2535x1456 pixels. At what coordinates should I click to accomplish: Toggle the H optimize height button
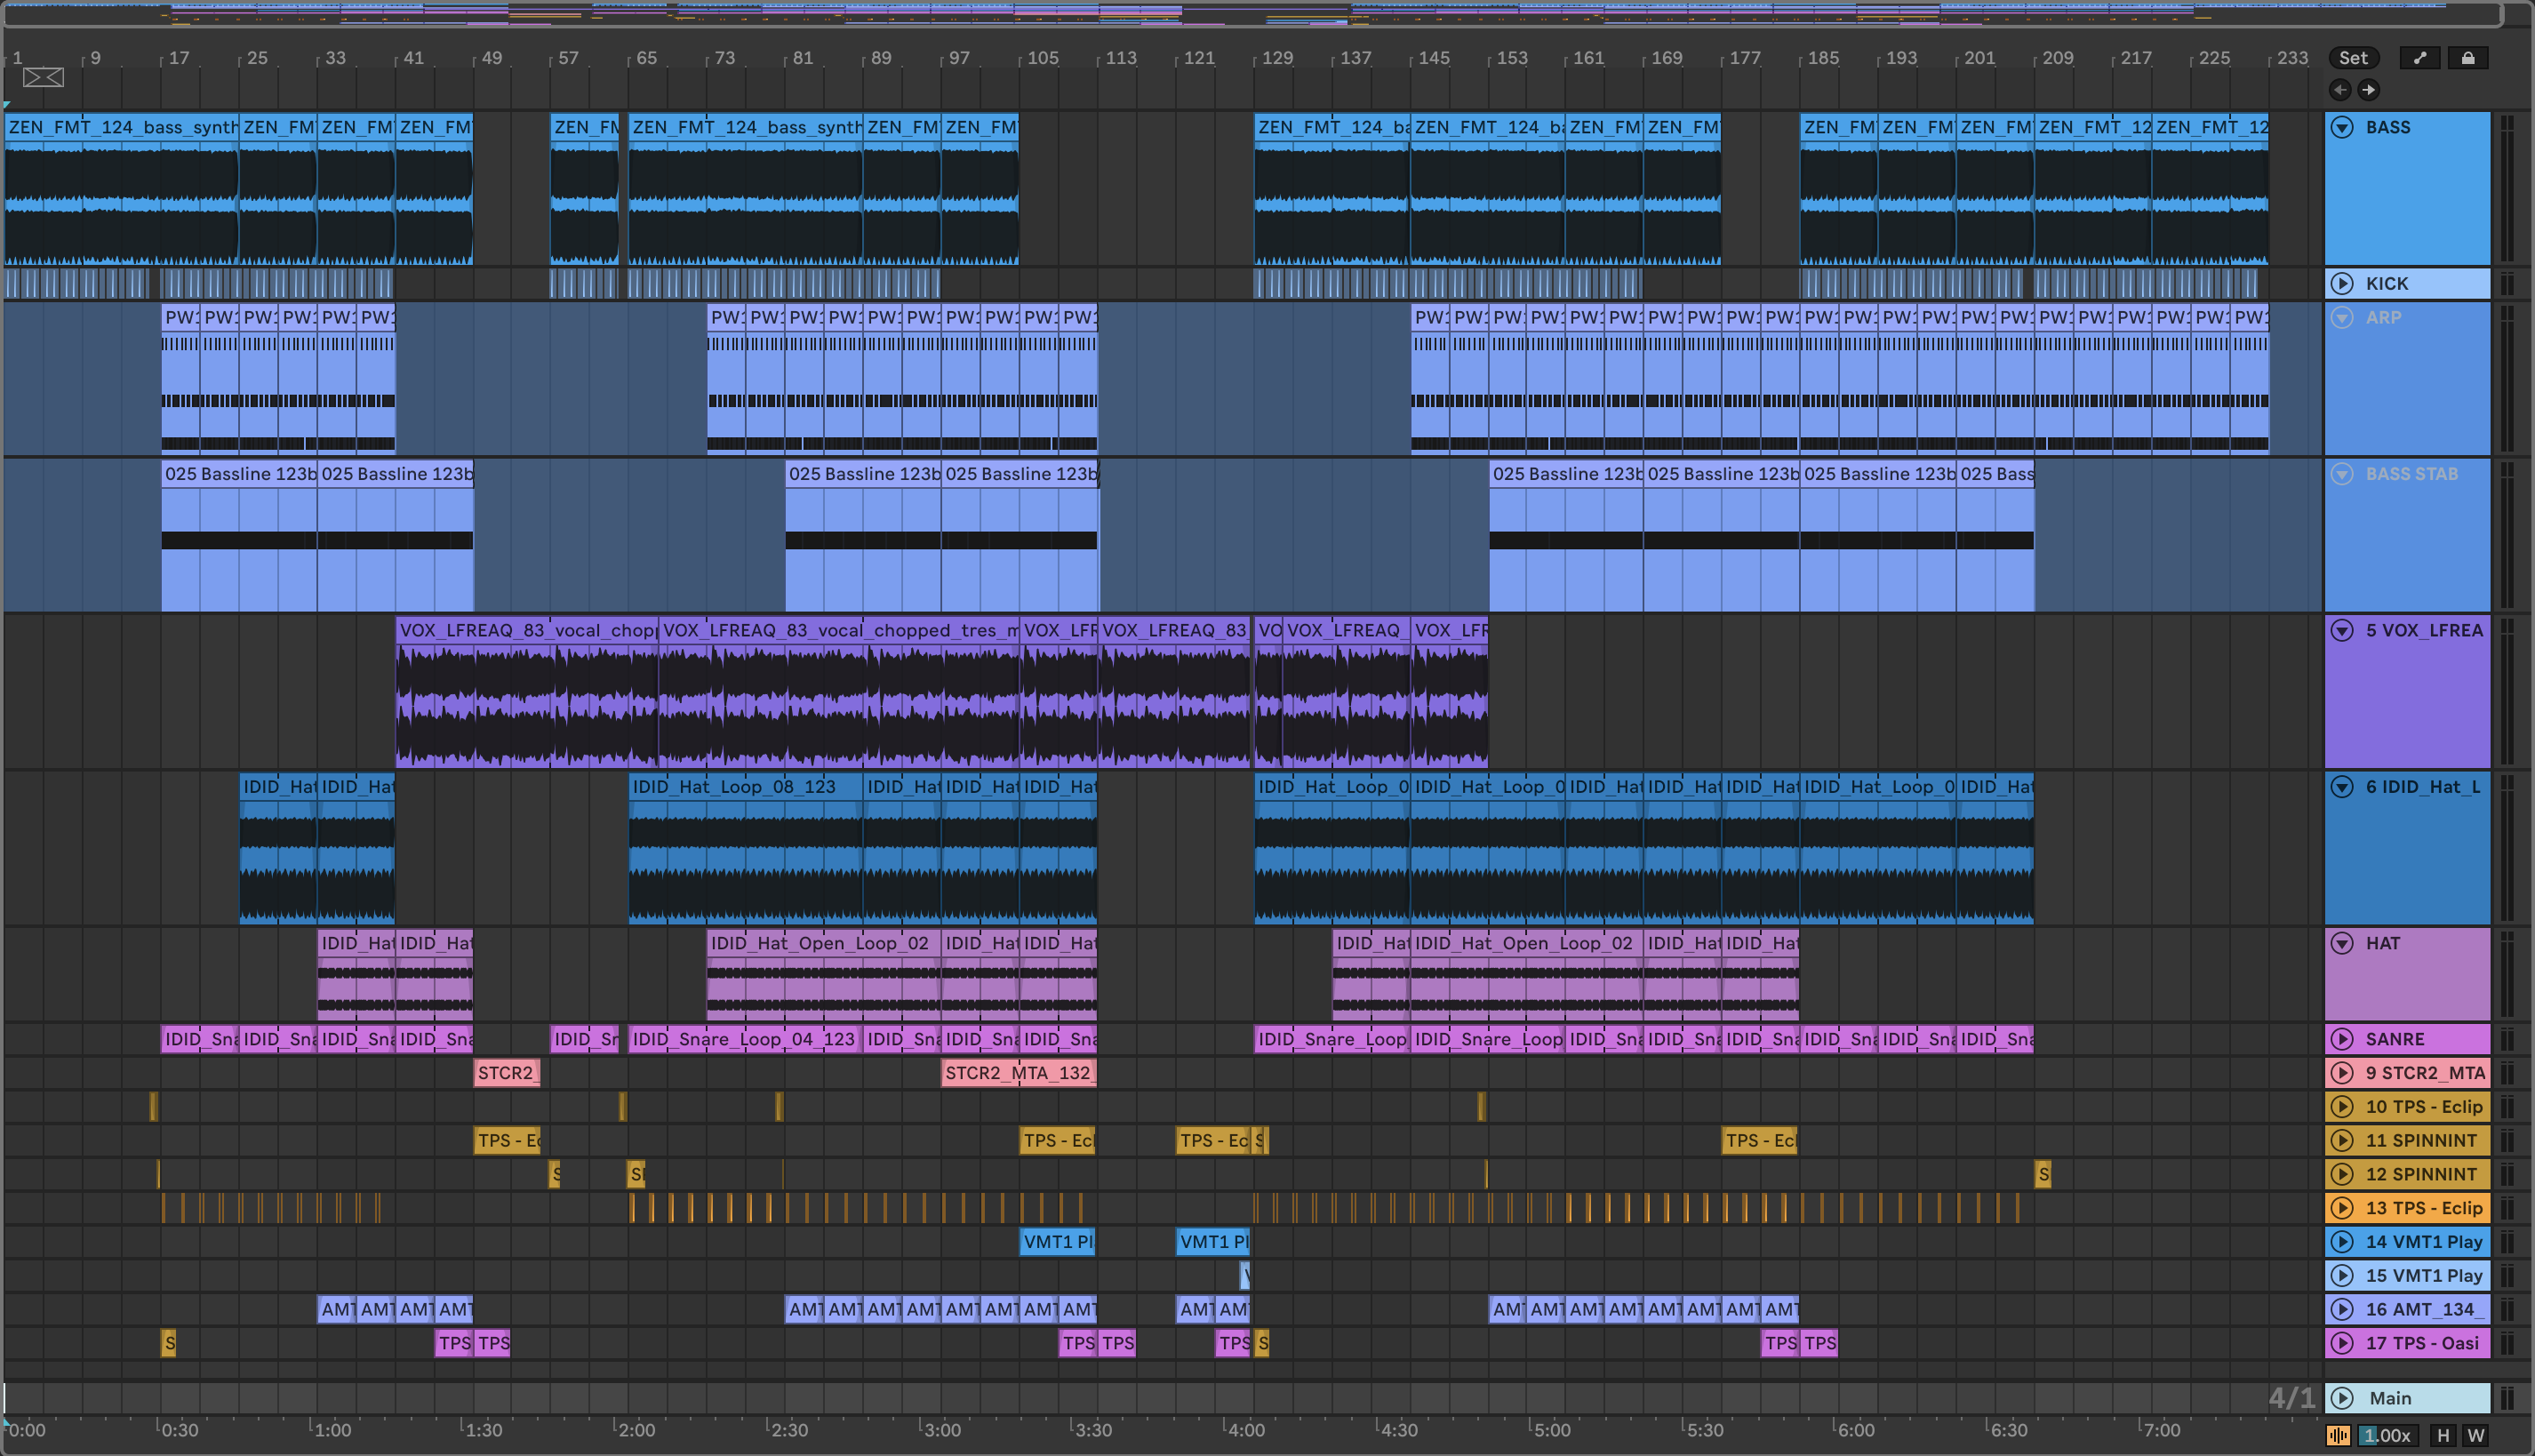coord(2443,1436)
